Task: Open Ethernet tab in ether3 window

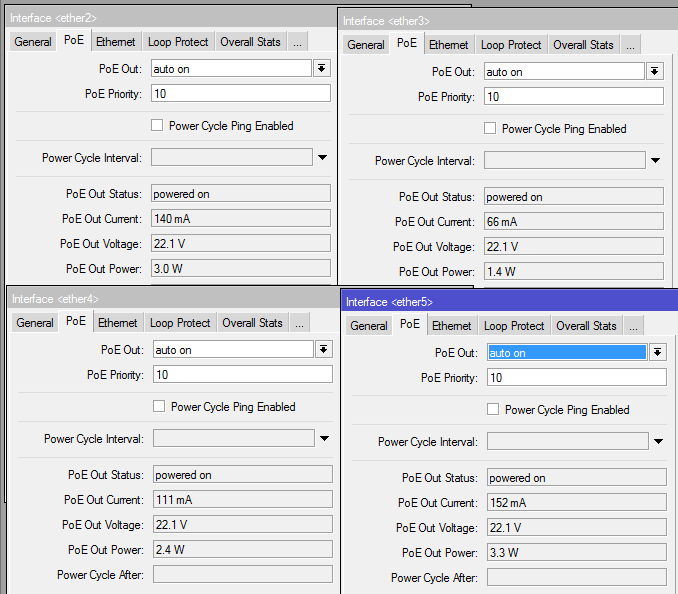Action: [448, 45]
